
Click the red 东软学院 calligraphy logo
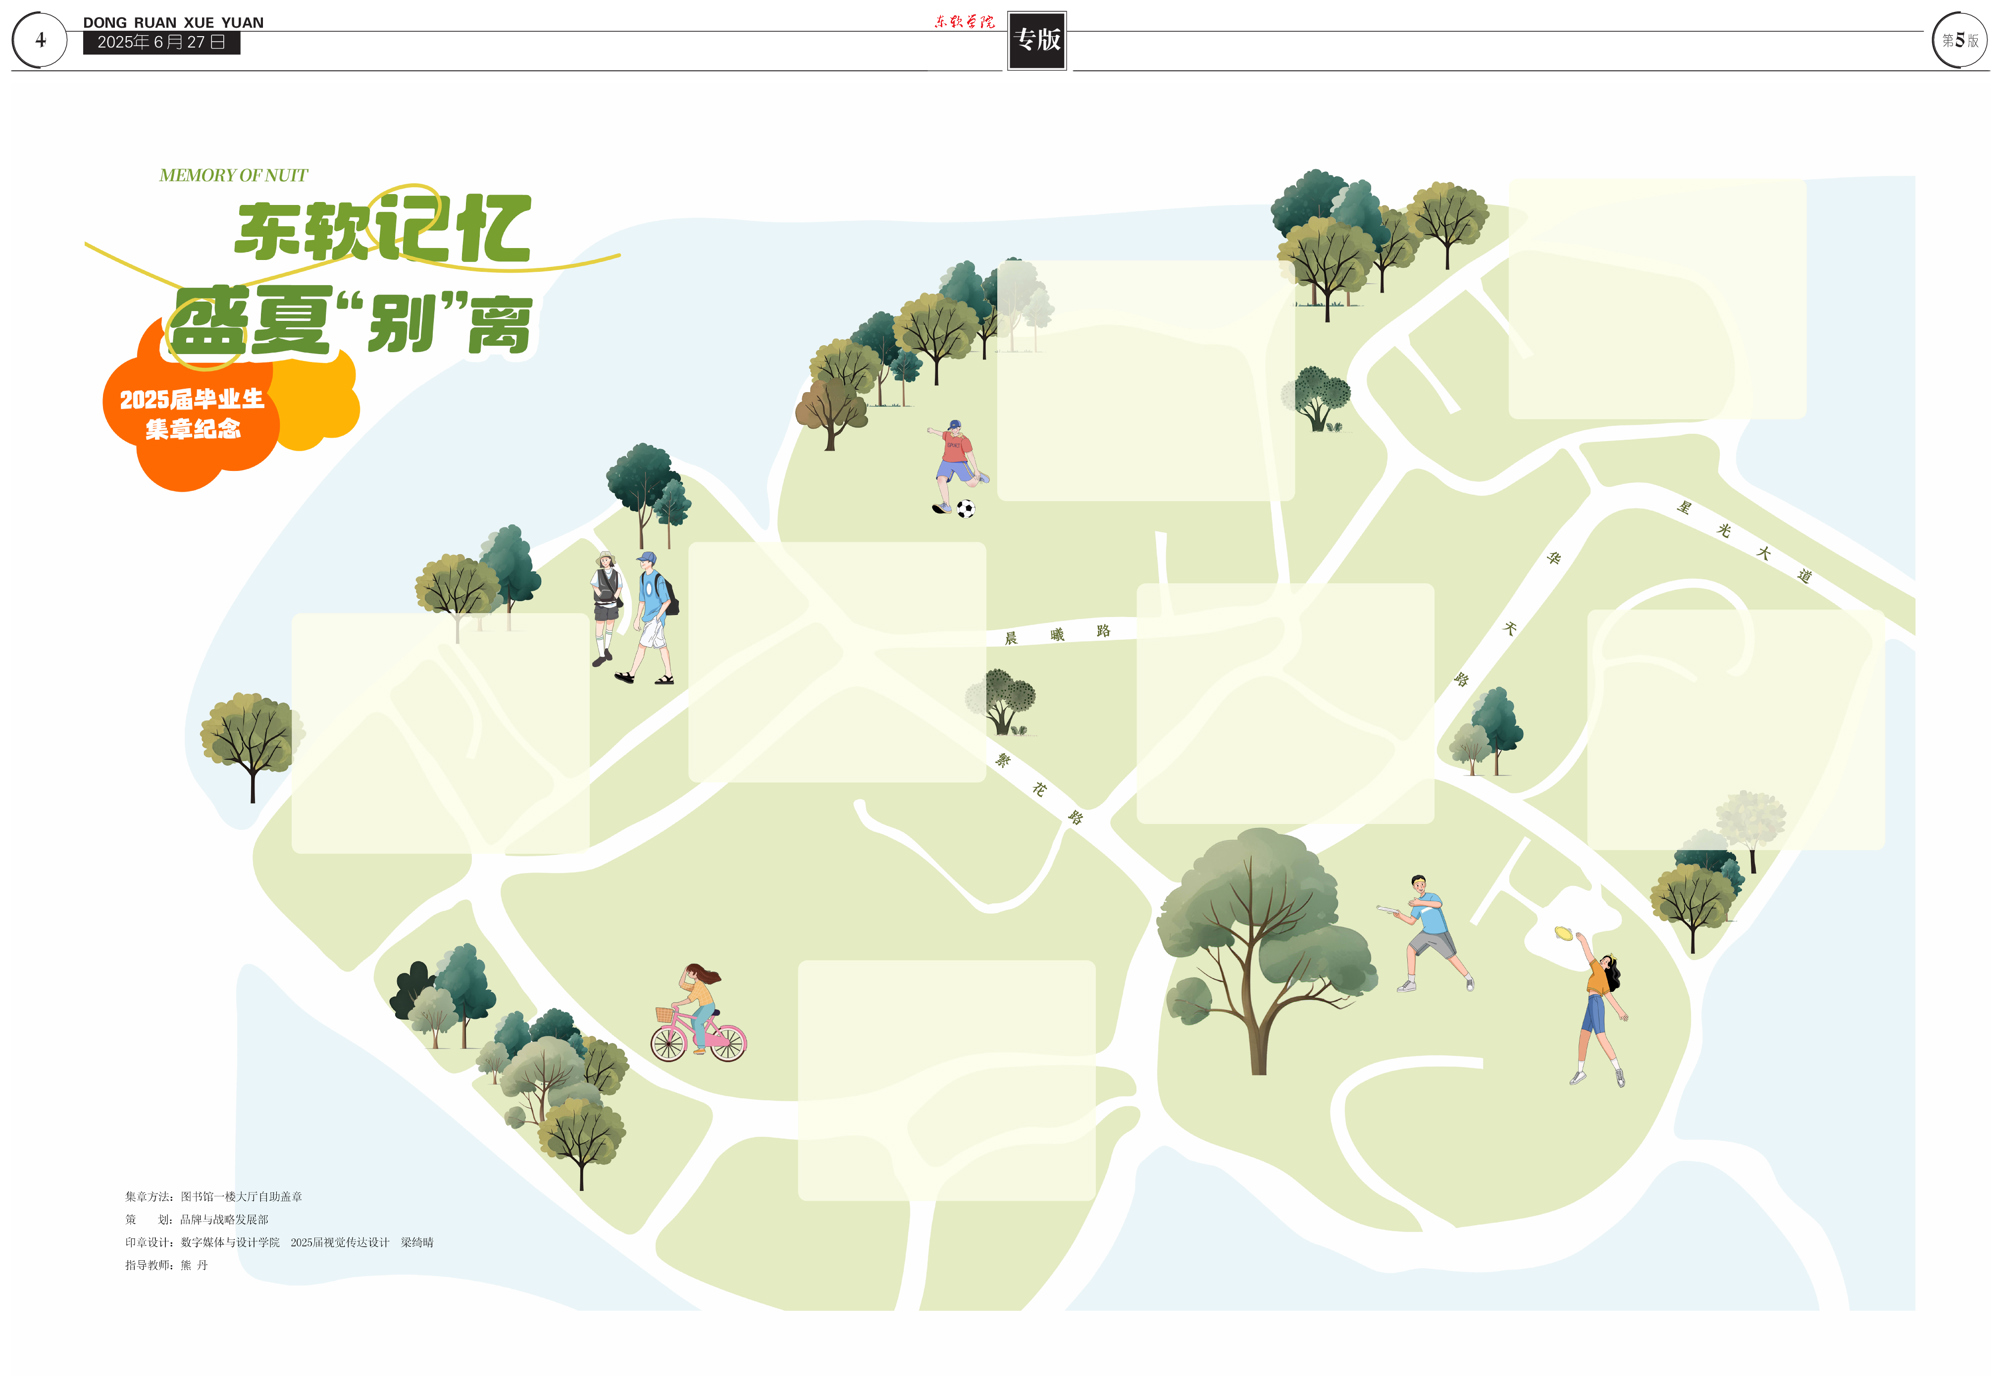pyautogui.click(x=964, y=21)
